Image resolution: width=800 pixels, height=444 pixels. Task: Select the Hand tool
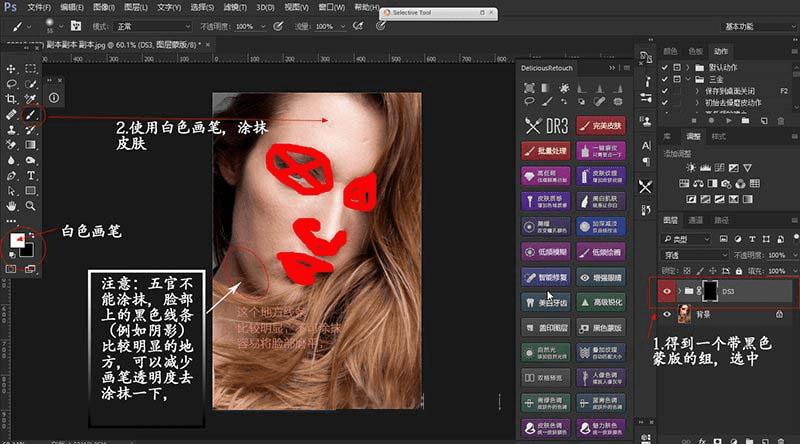(12, 205)
